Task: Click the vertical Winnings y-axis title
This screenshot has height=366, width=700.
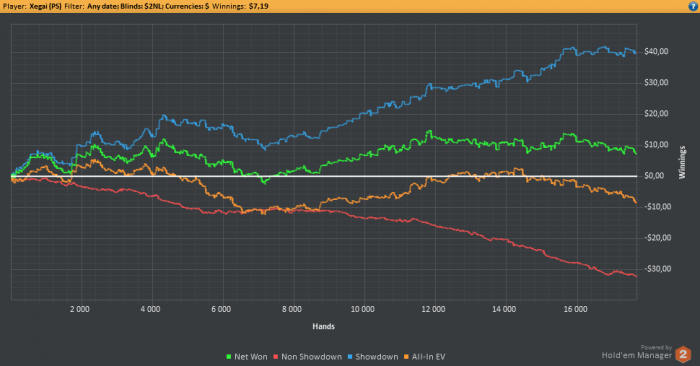Action: 682,162
